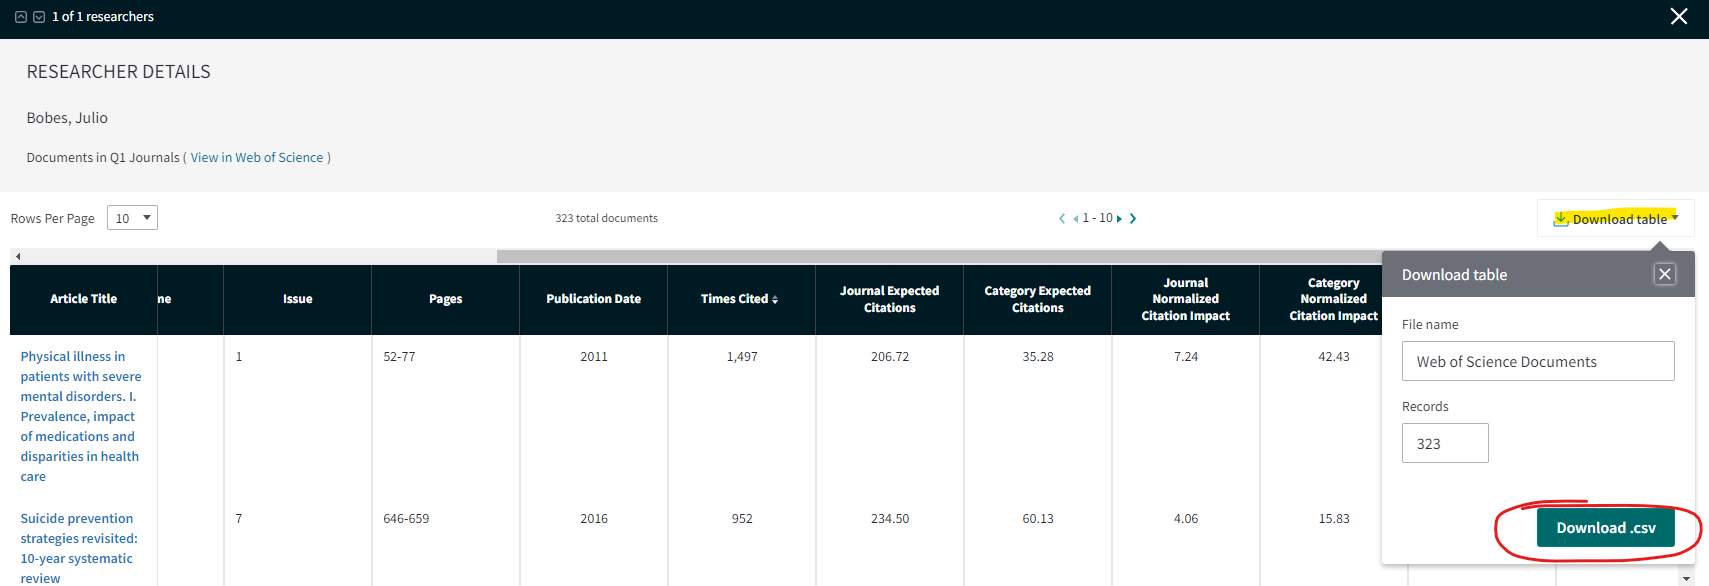Go to next researcher using down chevron

coord(39,17)
